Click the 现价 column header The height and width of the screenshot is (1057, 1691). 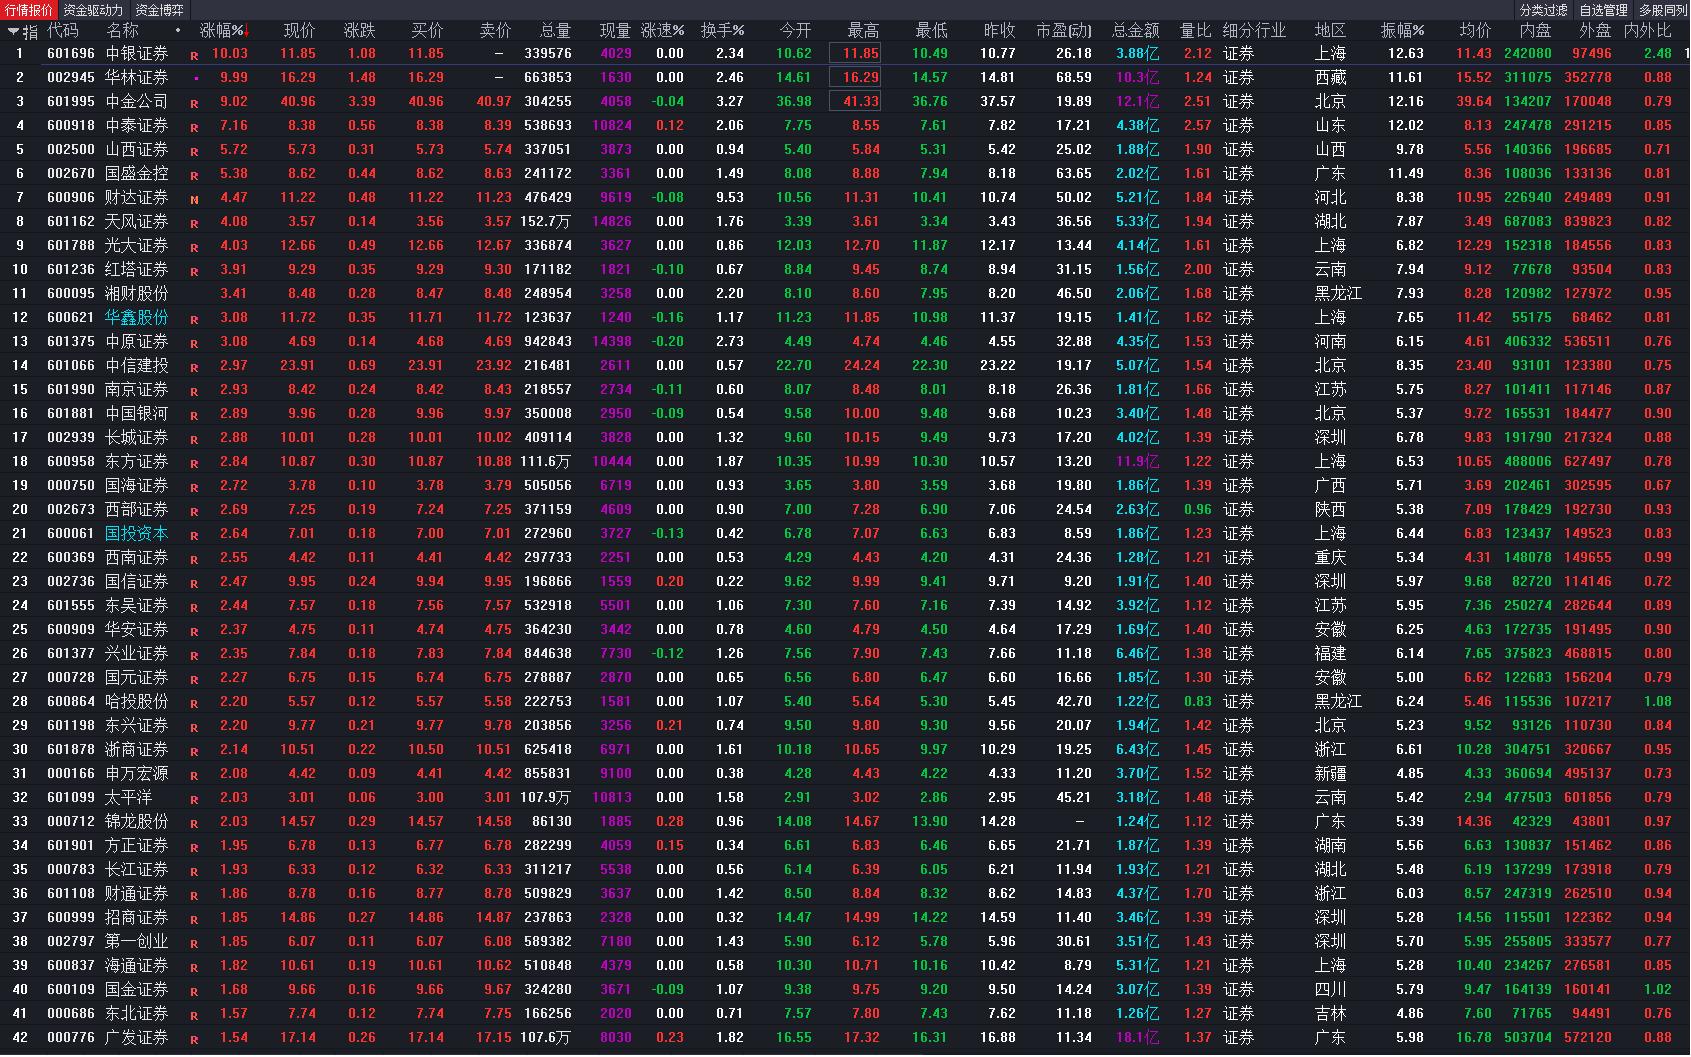click(299, 31)
